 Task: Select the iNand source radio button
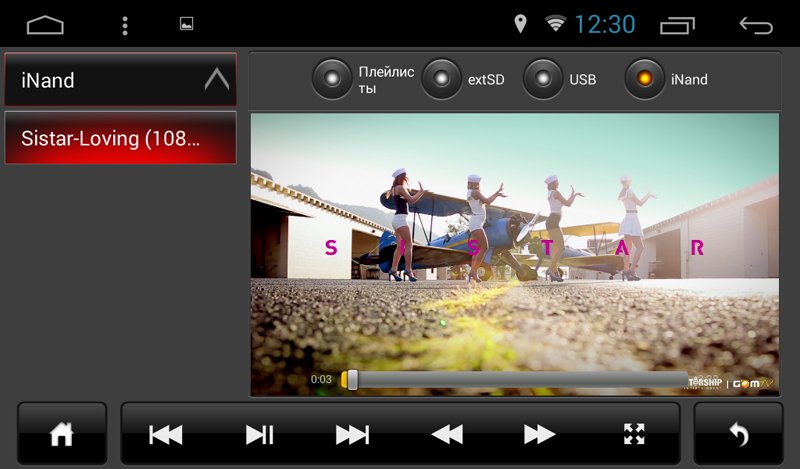click(x=645, y=79)
